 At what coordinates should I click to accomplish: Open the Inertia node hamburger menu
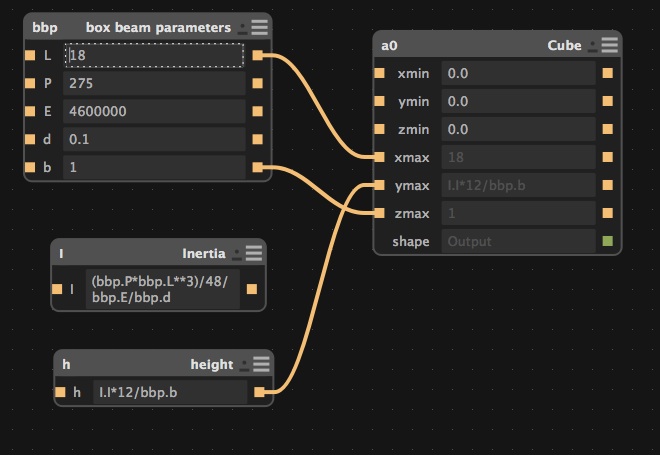pyautogui.click(x=254, y=254)
